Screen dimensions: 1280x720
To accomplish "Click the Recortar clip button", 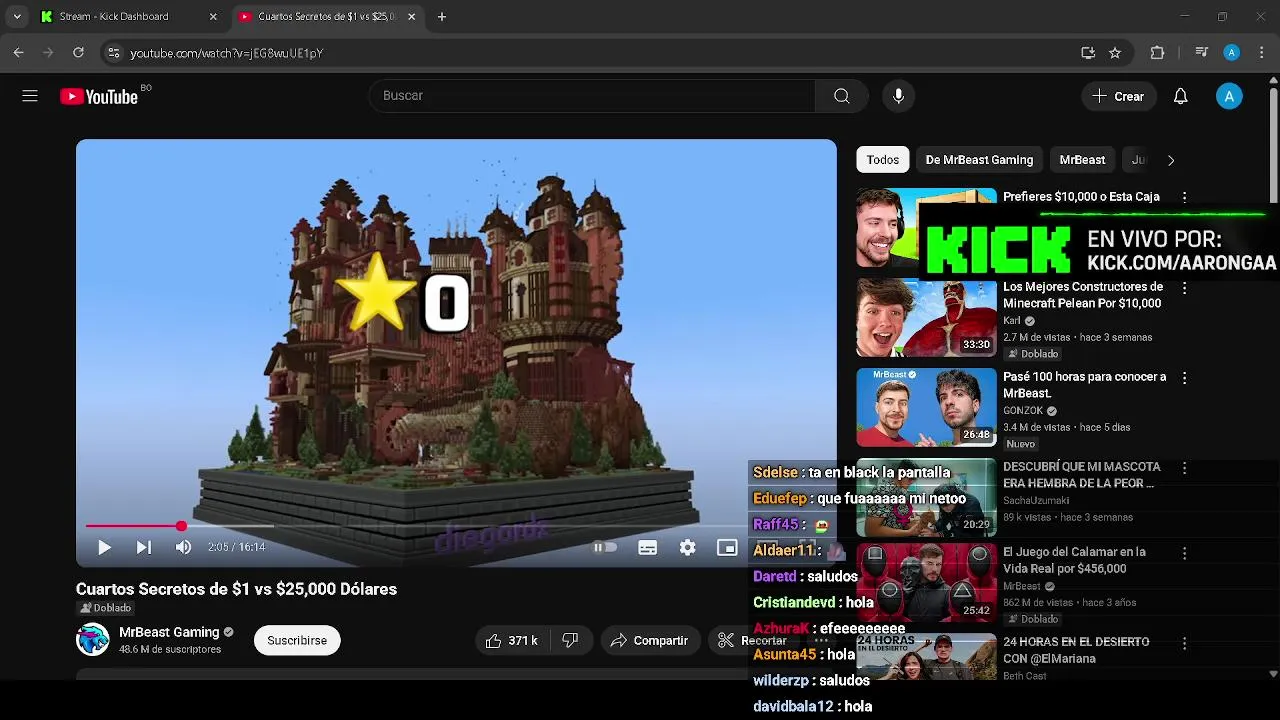I will 752,640.
